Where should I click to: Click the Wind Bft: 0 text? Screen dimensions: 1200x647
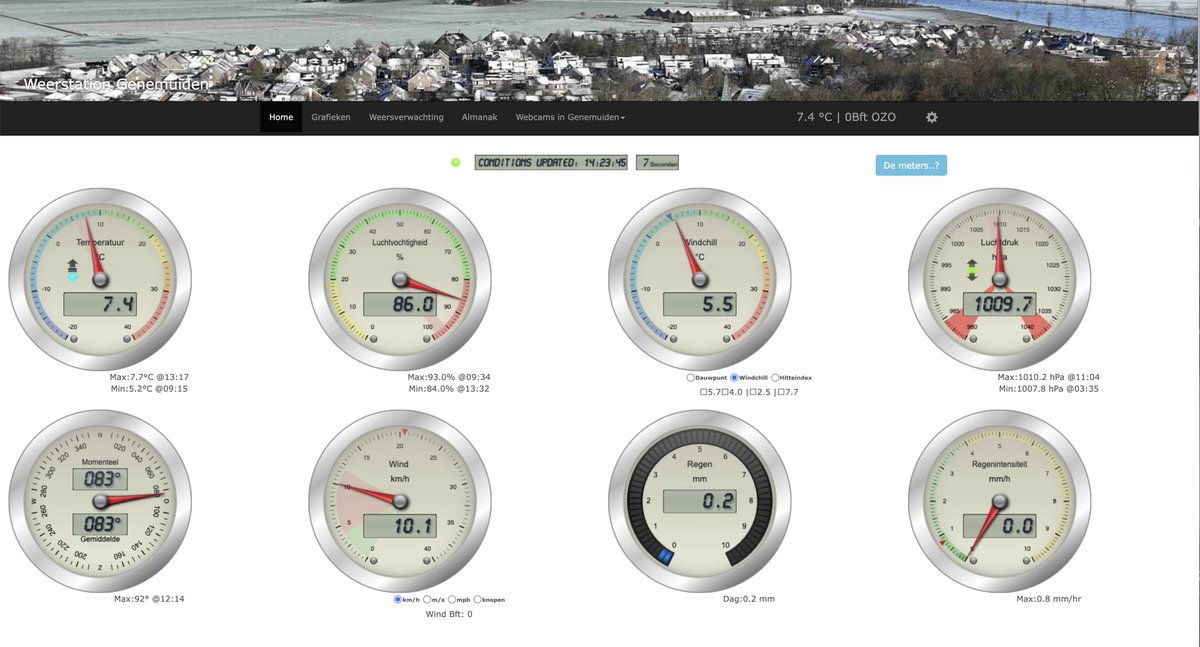point(449,614)
